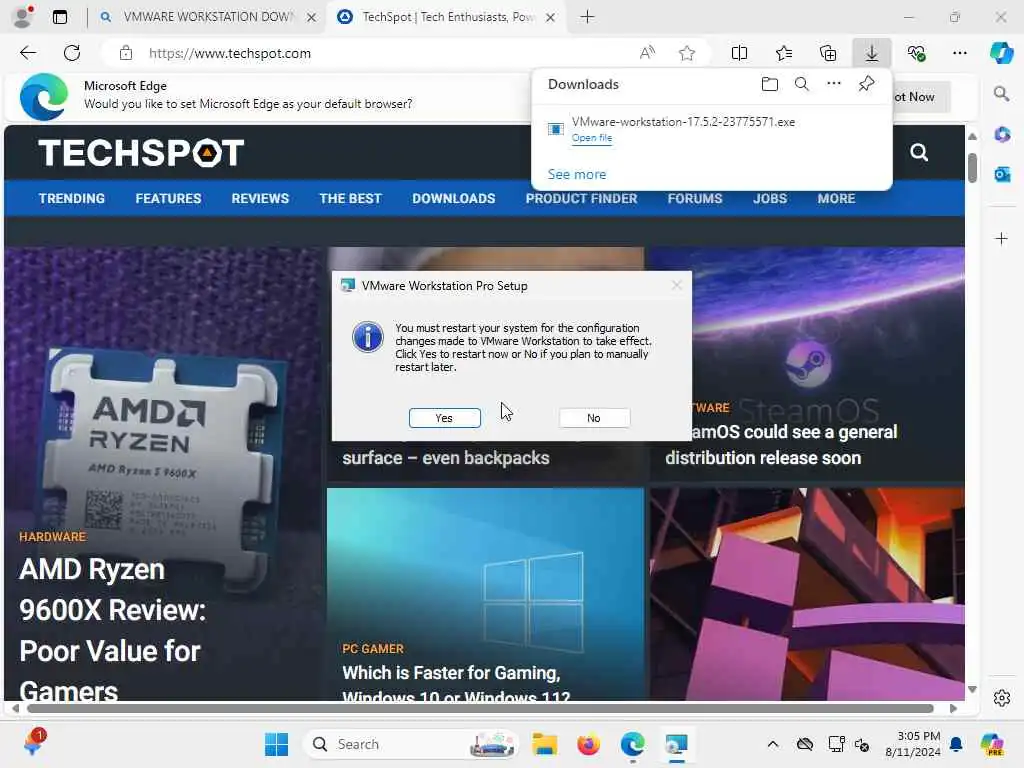The width and height of the screenshot is (1024, 768).
Task: Open Microsoft Edge taskbar icon
Action: coord(632,744)
